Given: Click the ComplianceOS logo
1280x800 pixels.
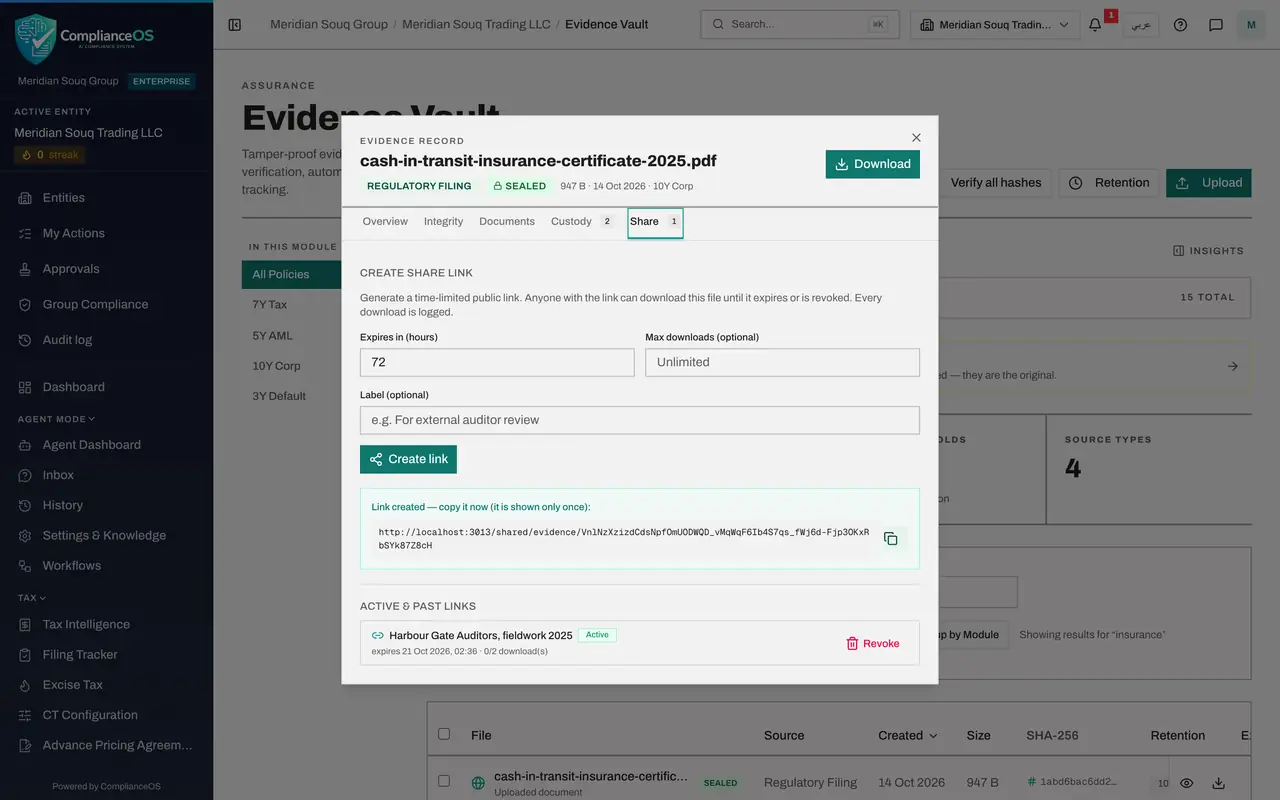Looking at the screenshot, I should pos(85,38).
